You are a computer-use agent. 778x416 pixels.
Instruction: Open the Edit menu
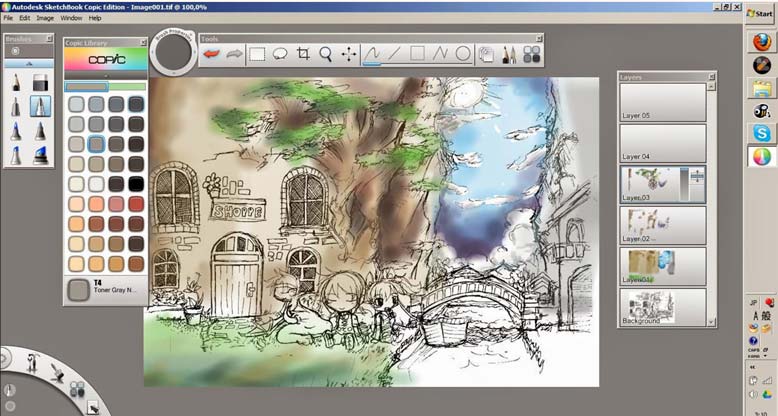(x=25, y=18)
